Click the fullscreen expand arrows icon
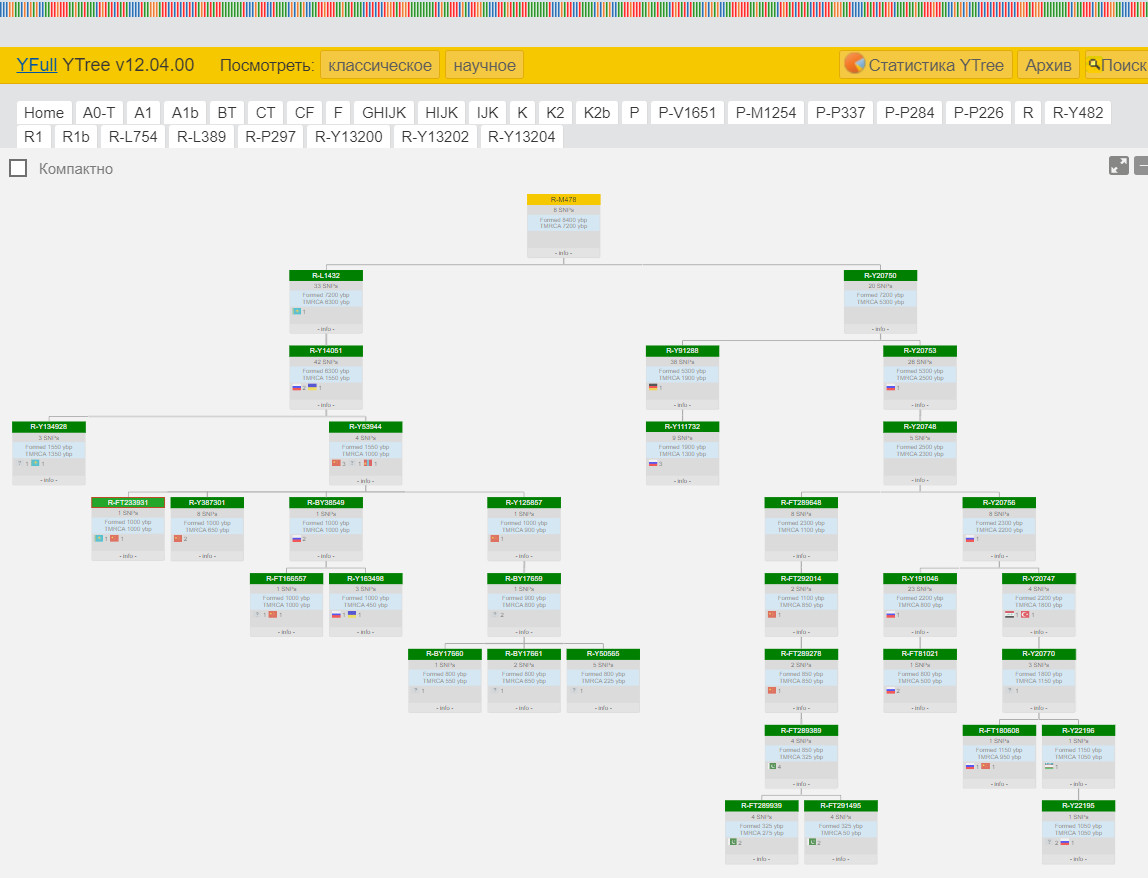 [x=1119, y=166]
